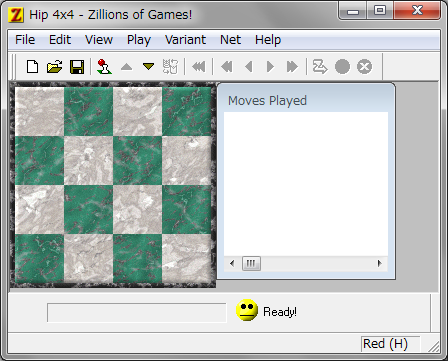The width and height of the screenshot is (448, 361).
Task: Click the joystick select game icon
Action: pyautogui.click(x=104, y=67)
